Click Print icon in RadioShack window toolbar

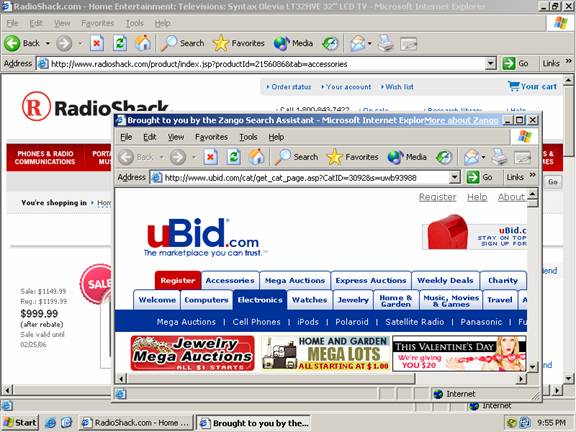[385, 43]
